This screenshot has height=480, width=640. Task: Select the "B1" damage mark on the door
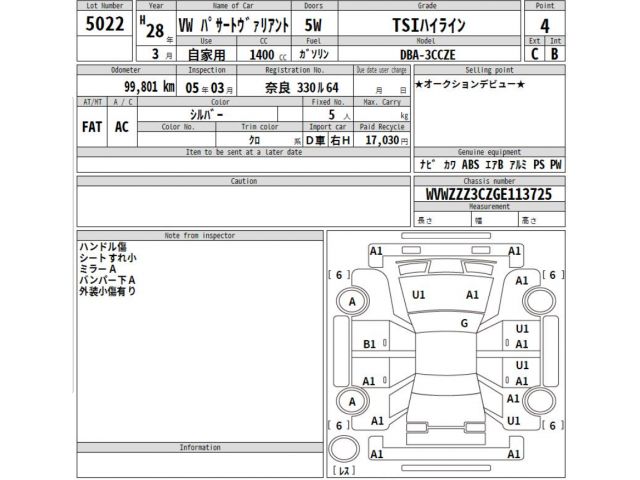[x=369, y=344]
